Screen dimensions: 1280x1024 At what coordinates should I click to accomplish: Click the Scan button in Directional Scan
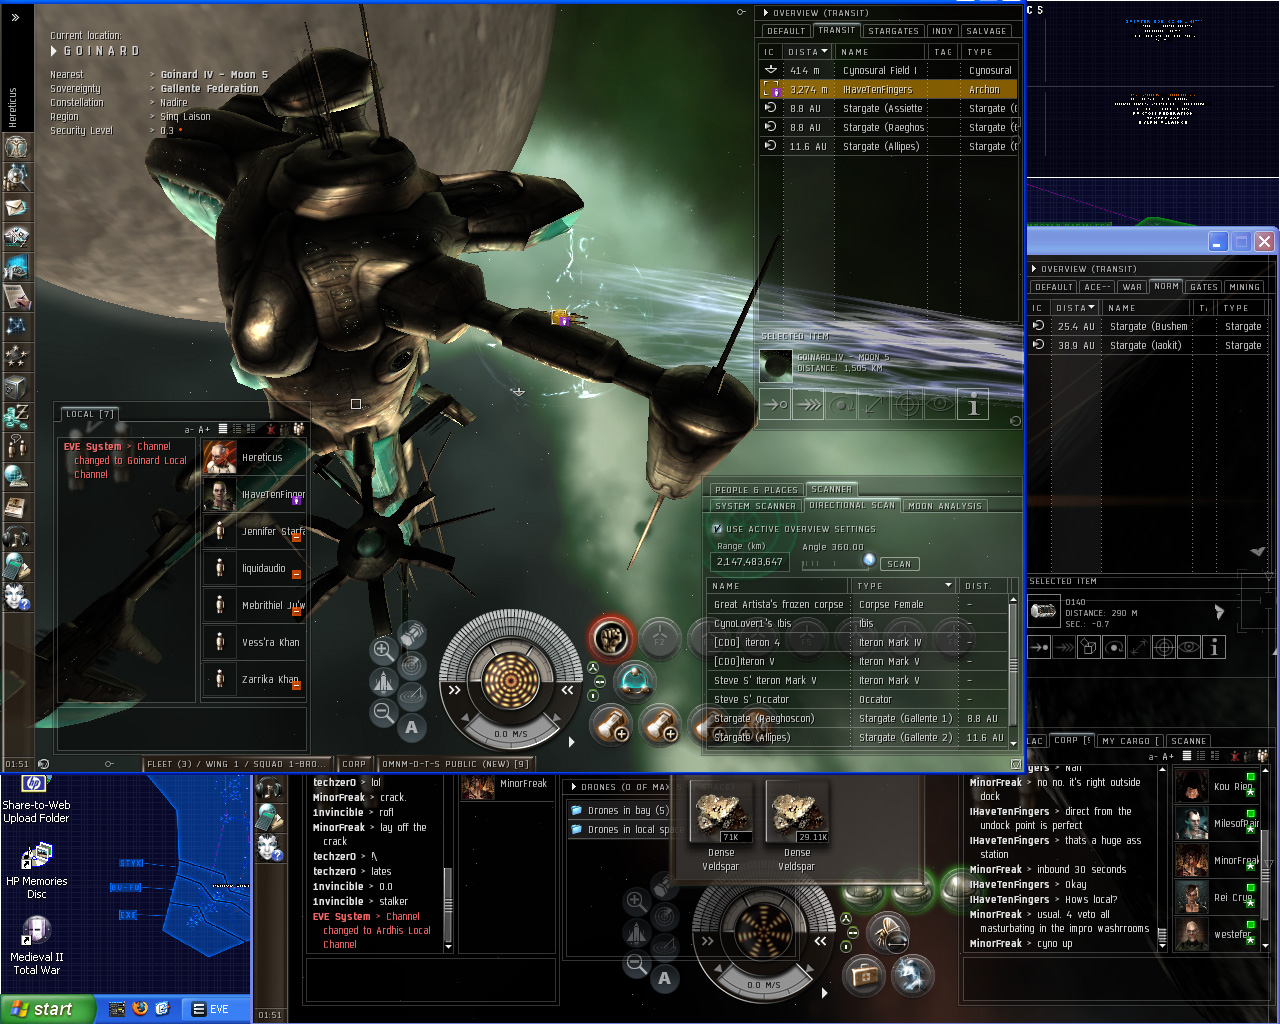(x=899, y=564)
